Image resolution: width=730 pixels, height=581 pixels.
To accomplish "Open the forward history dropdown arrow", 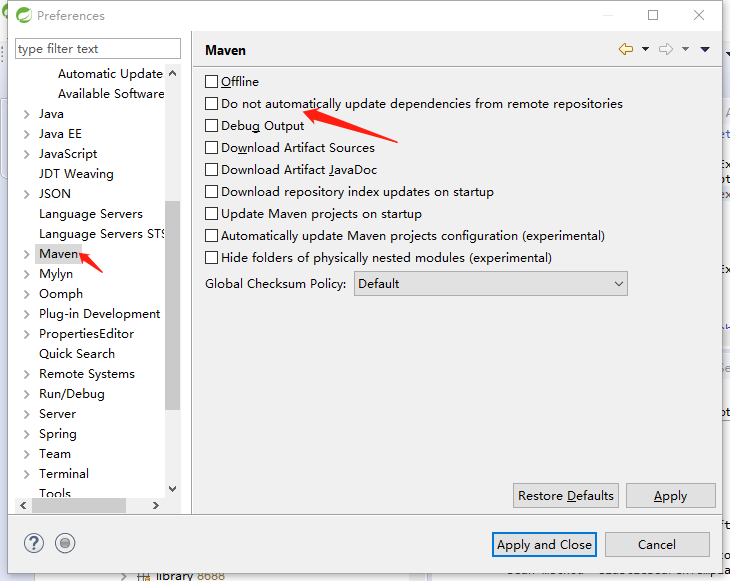I will pos(685,49).
